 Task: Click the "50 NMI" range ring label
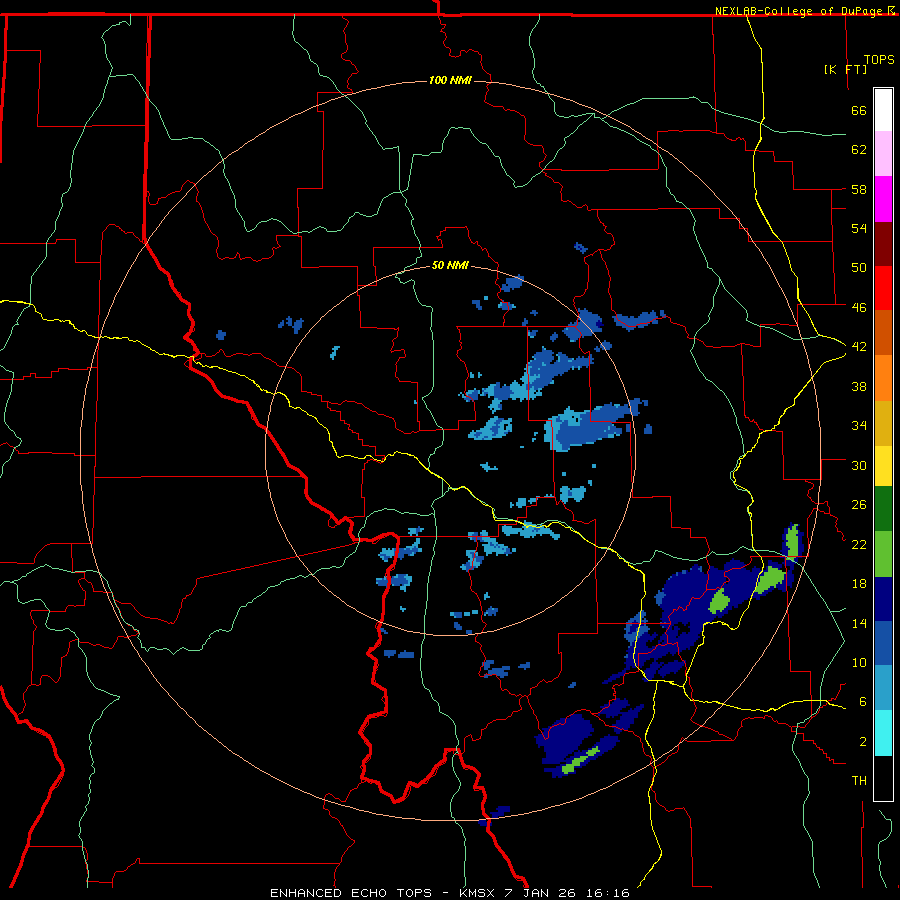point(450,265)
